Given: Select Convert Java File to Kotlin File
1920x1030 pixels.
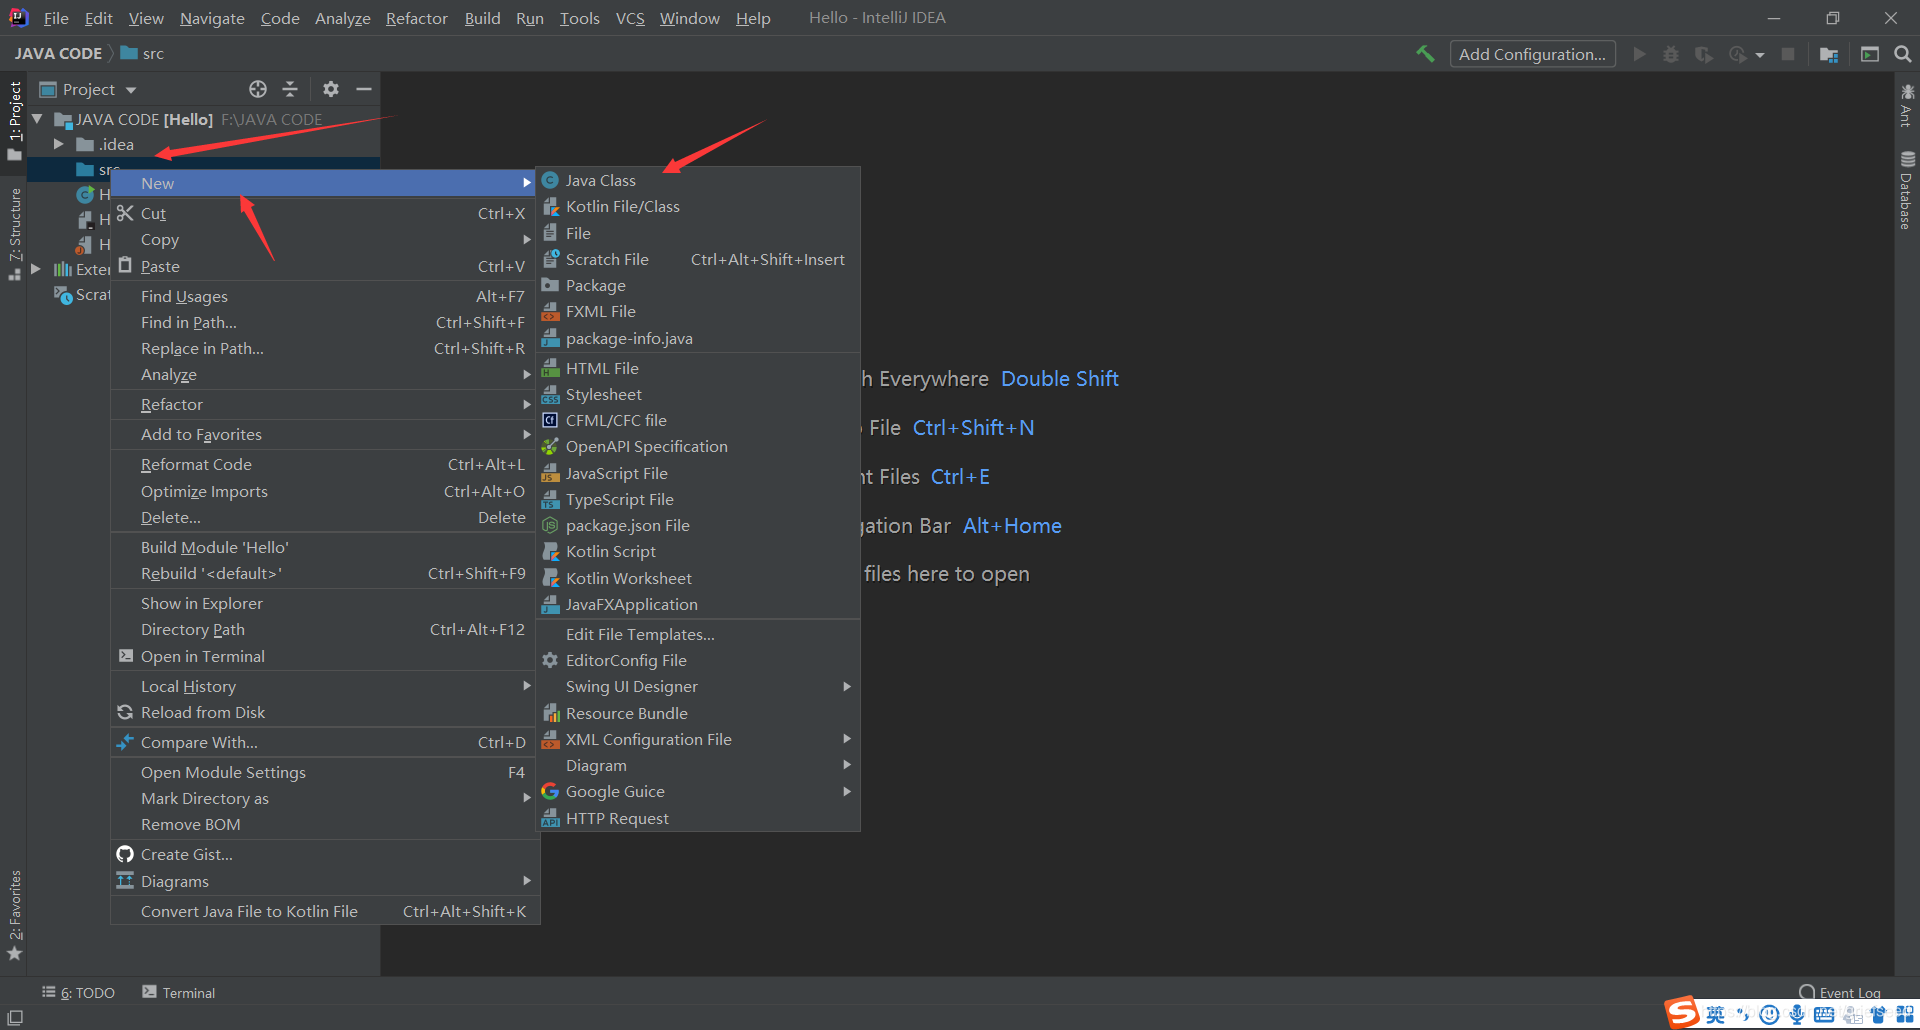Looking at the screenshot, I should [x=325, y=911].
